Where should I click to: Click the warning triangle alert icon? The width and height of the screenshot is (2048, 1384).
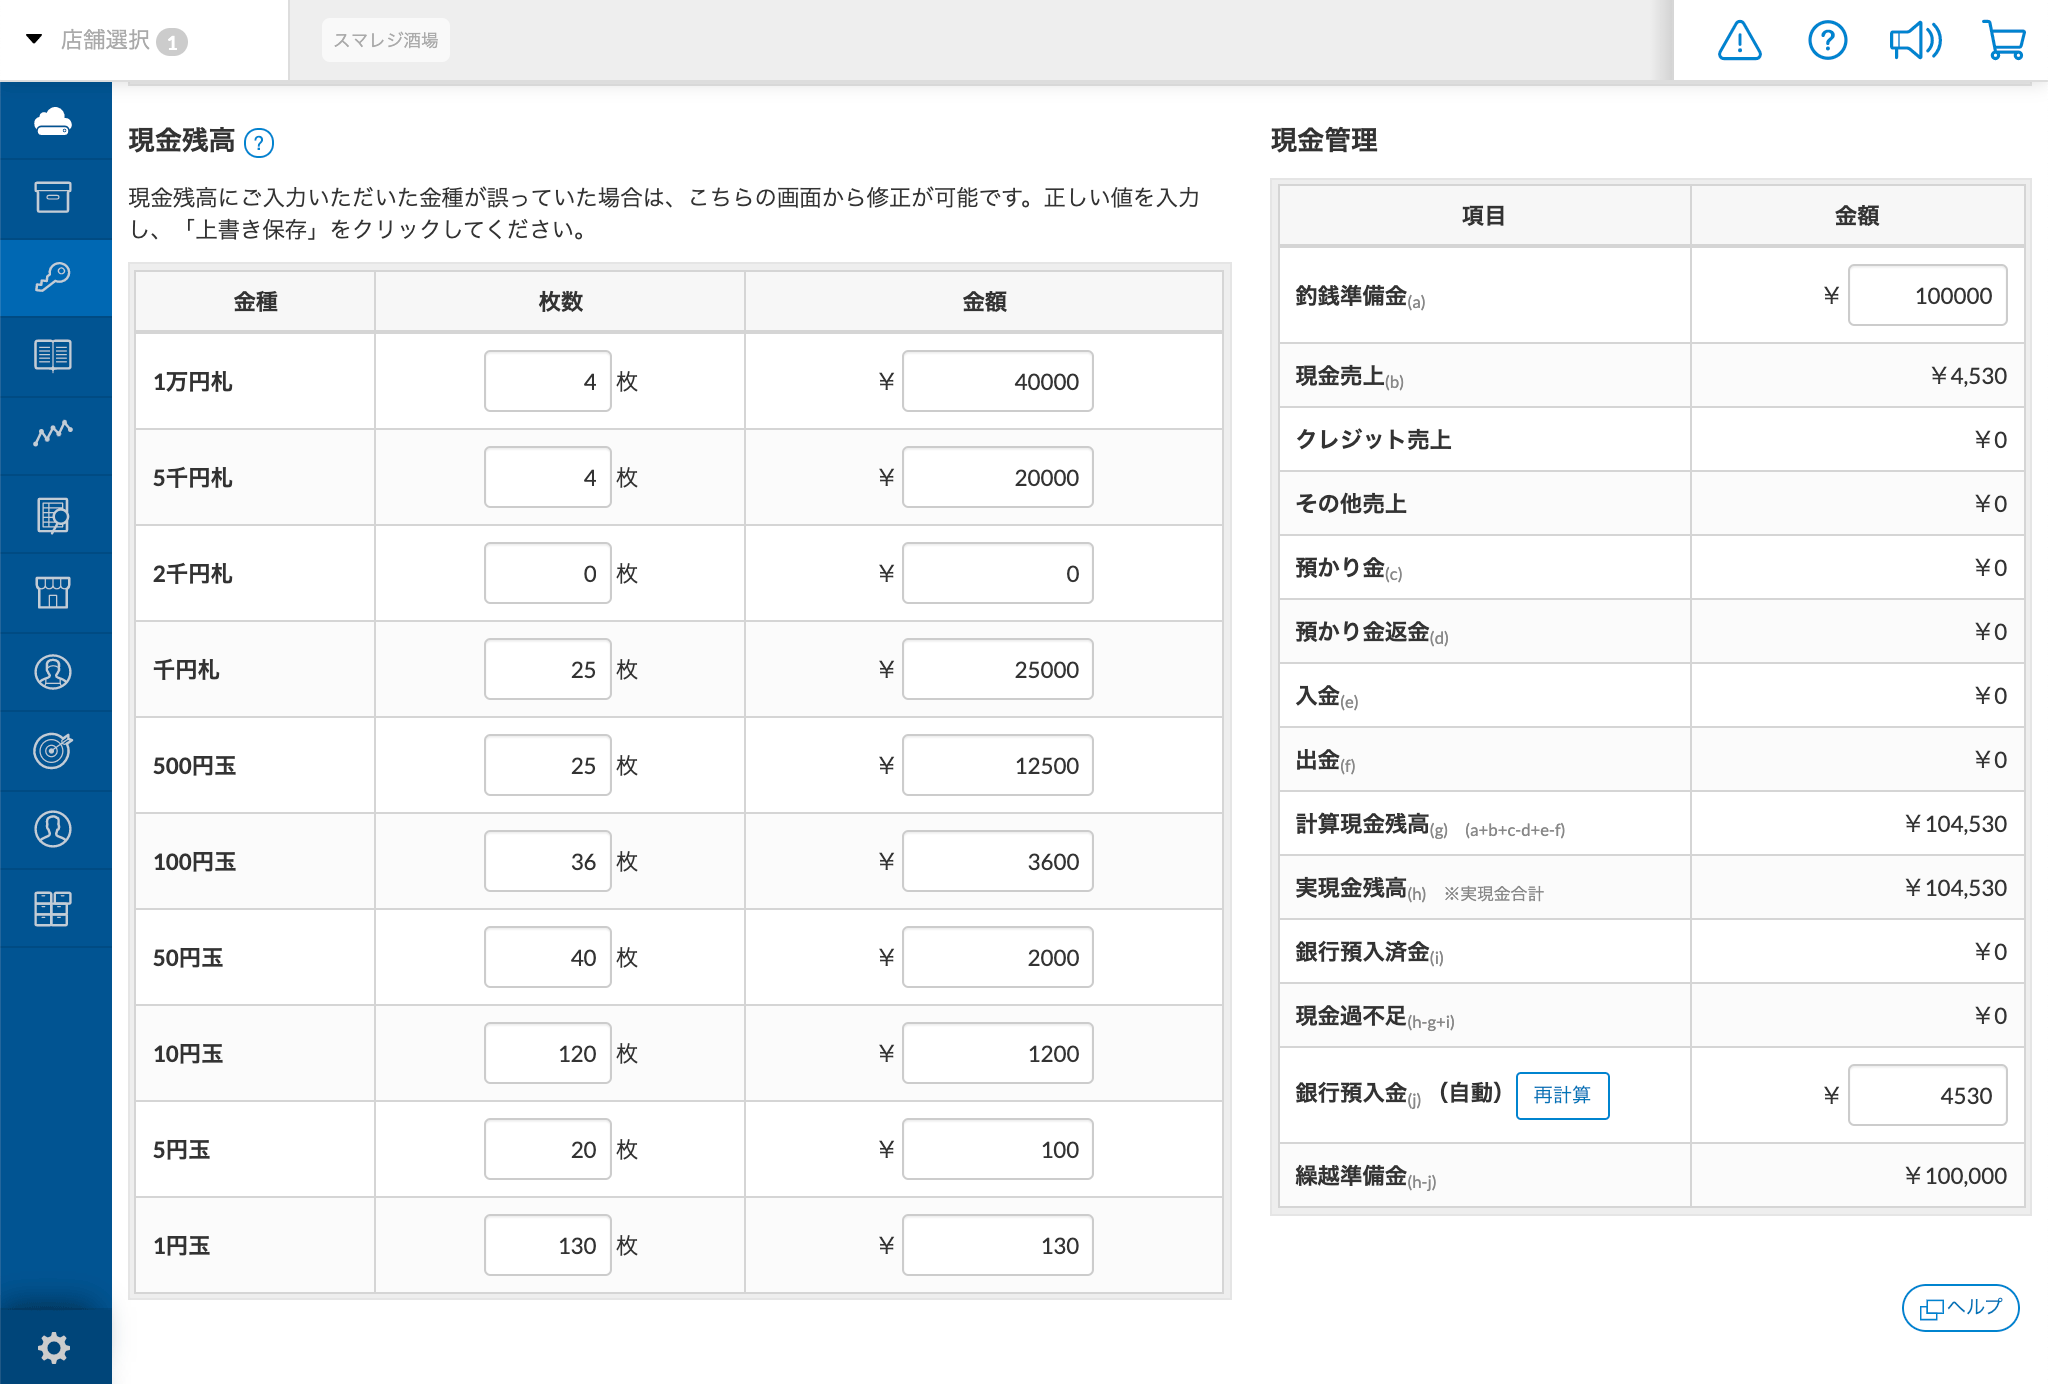[1739, 41]
